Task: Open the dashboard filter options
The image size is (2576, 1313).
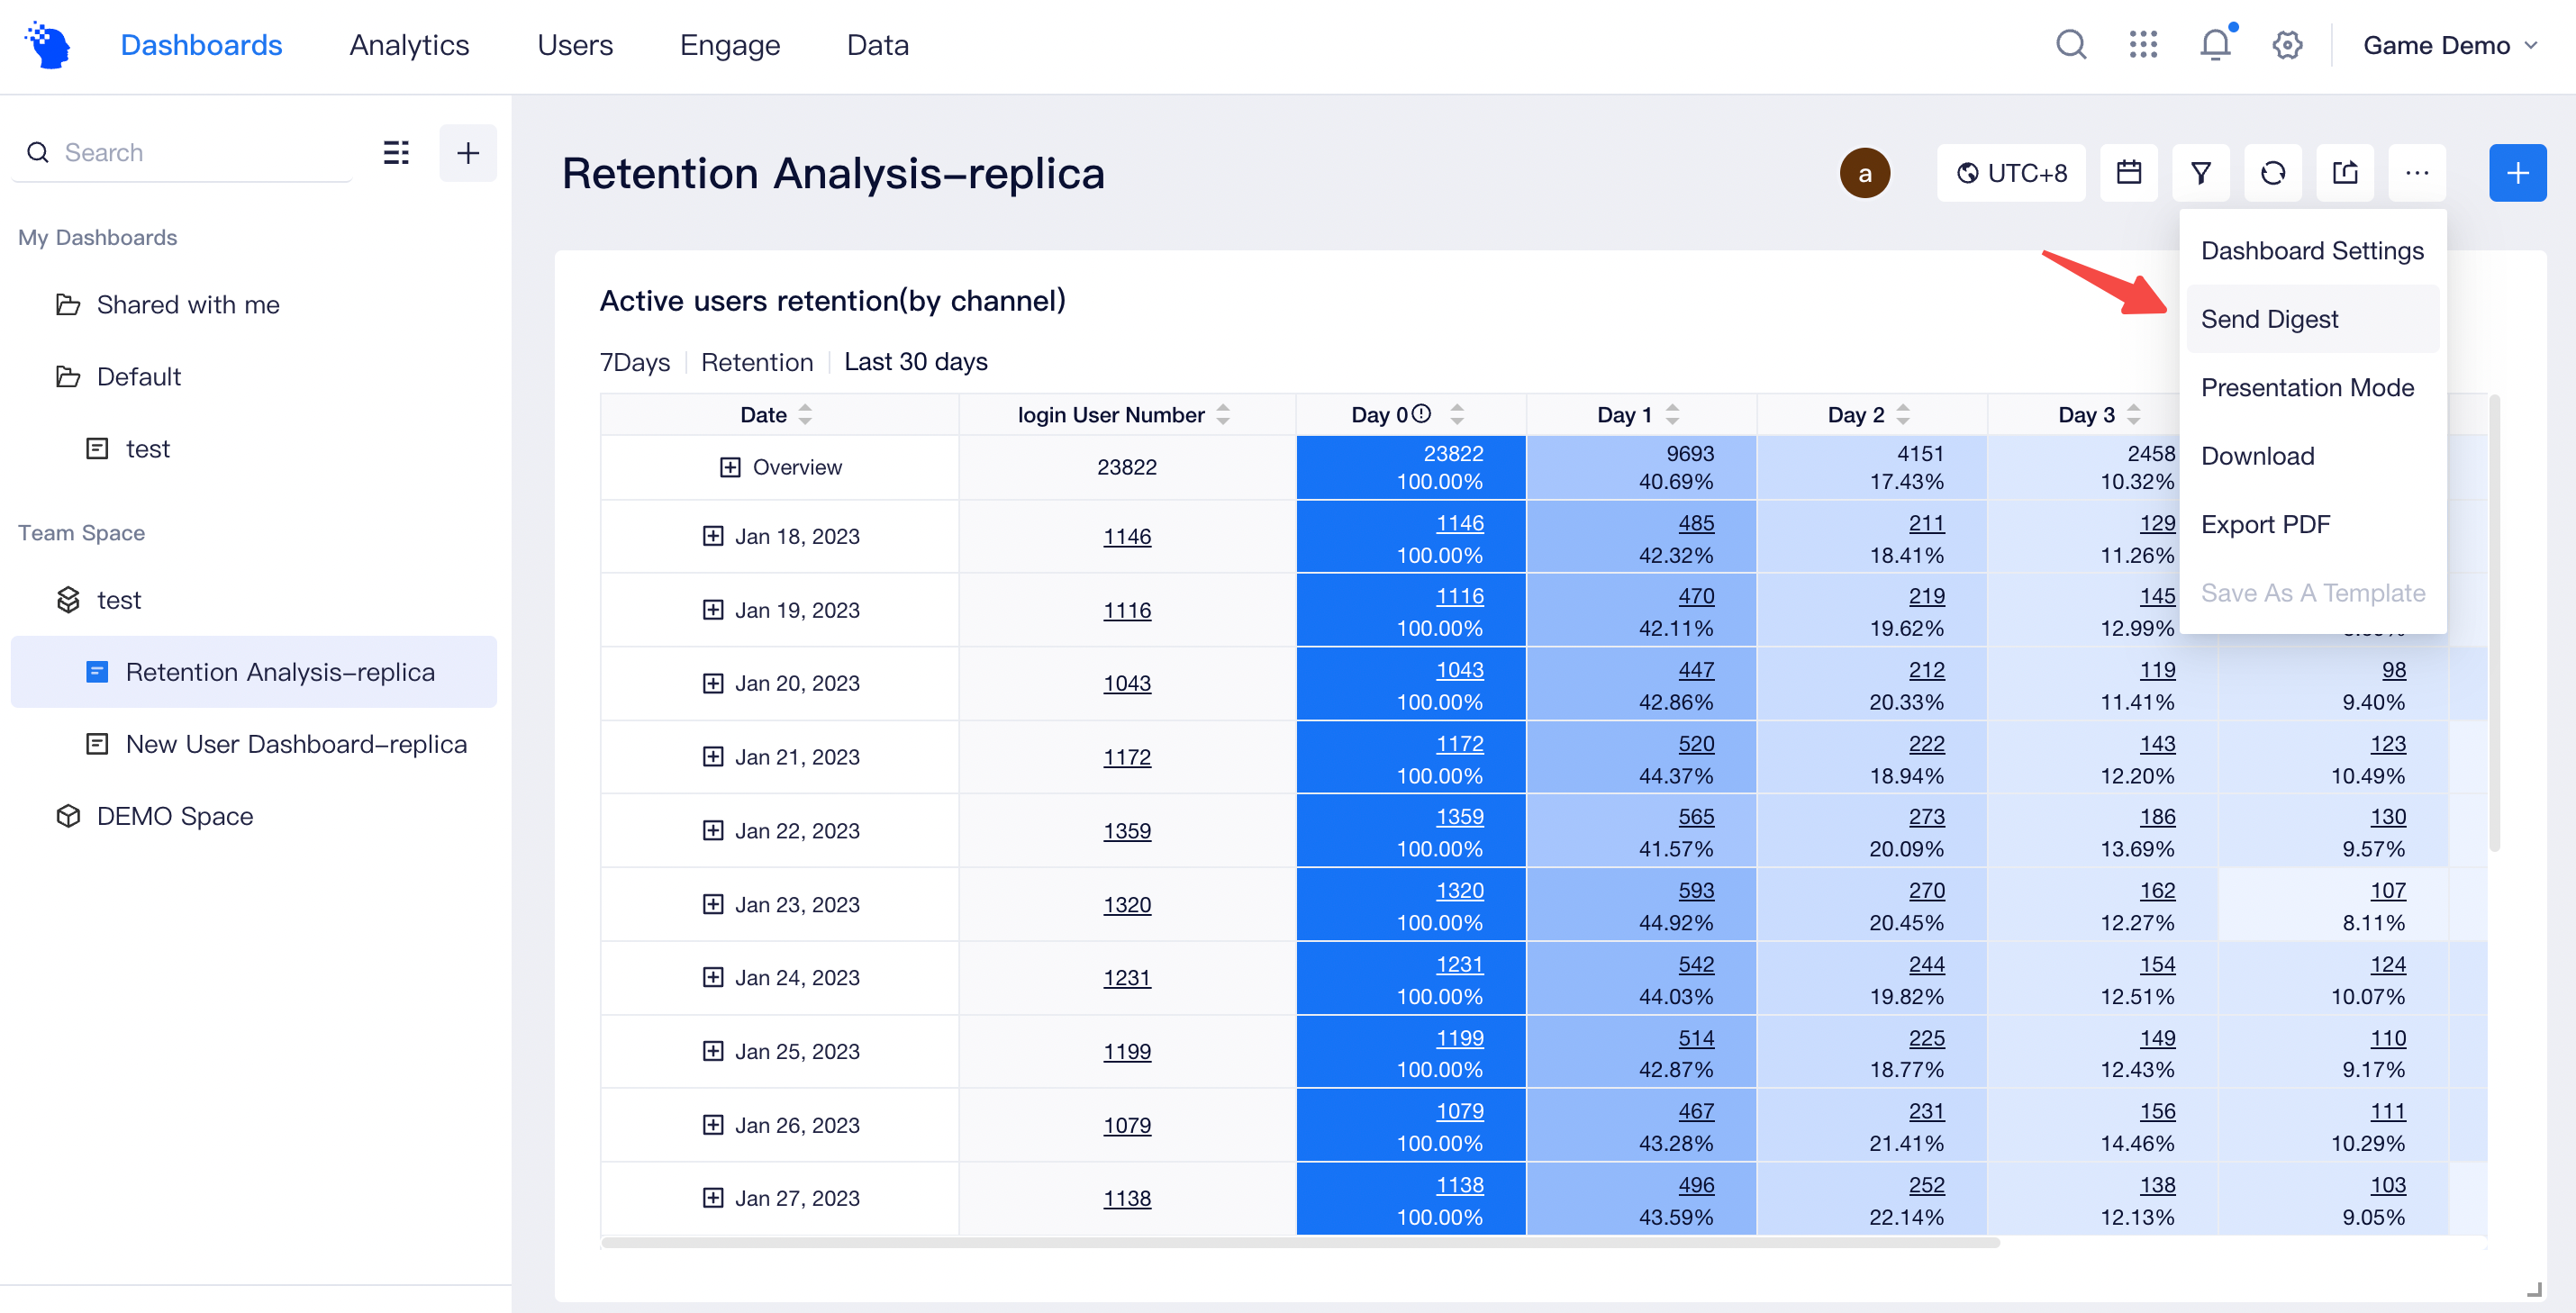Action: pos(2200,172)
